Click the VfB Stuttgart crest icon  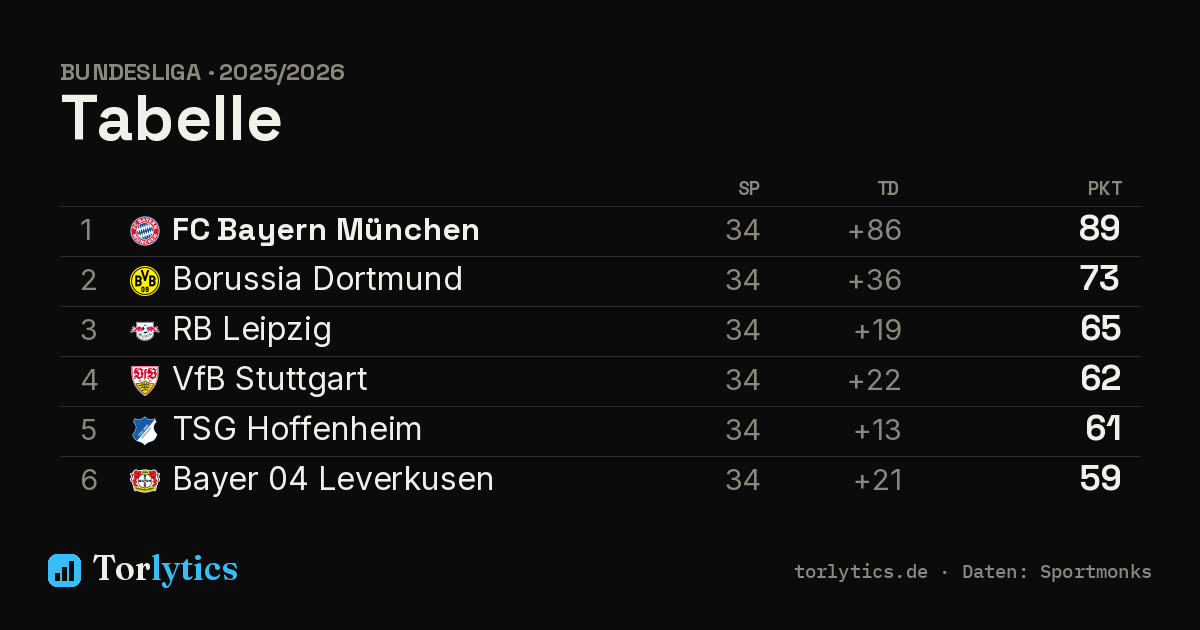(145, 381)
